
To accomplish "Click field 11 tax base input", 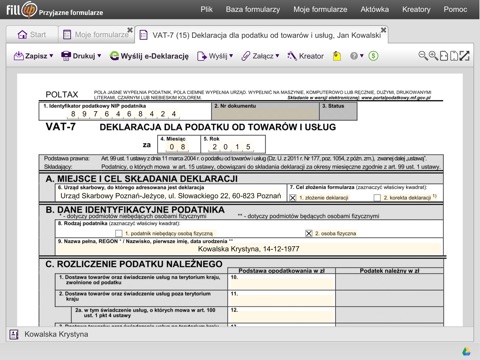I will [x=281, y=298].
